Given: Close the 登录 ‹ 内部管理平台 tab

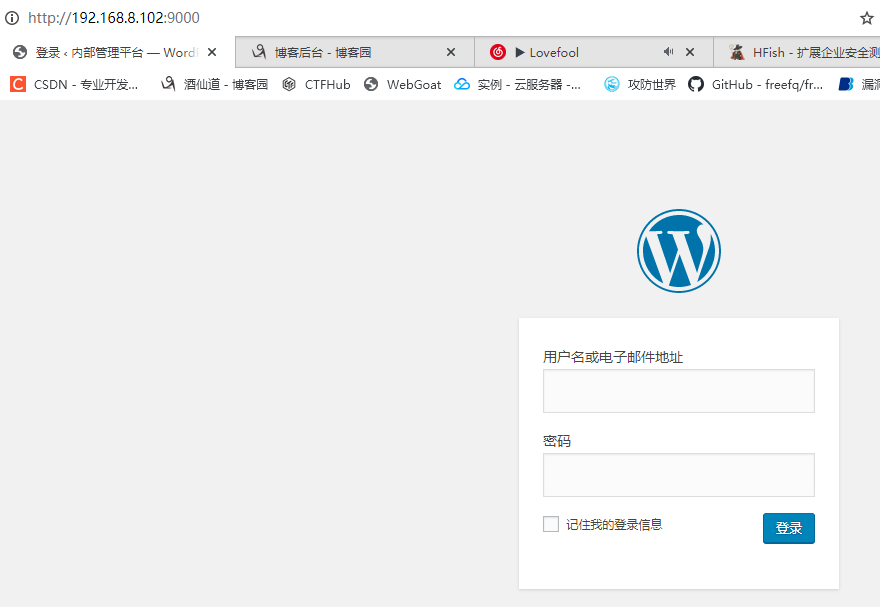Looking at the screenshot, I should pos(212,52).
